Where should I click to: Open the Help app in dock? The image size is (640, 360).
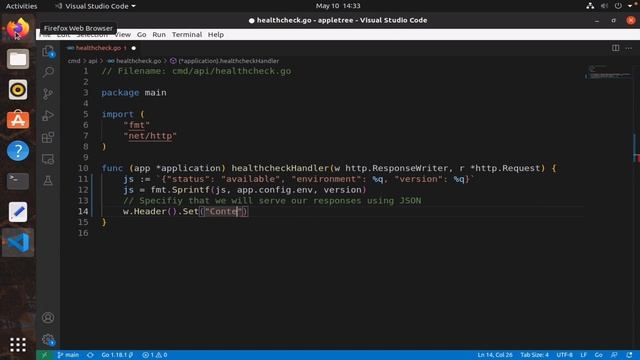(18, 151)
